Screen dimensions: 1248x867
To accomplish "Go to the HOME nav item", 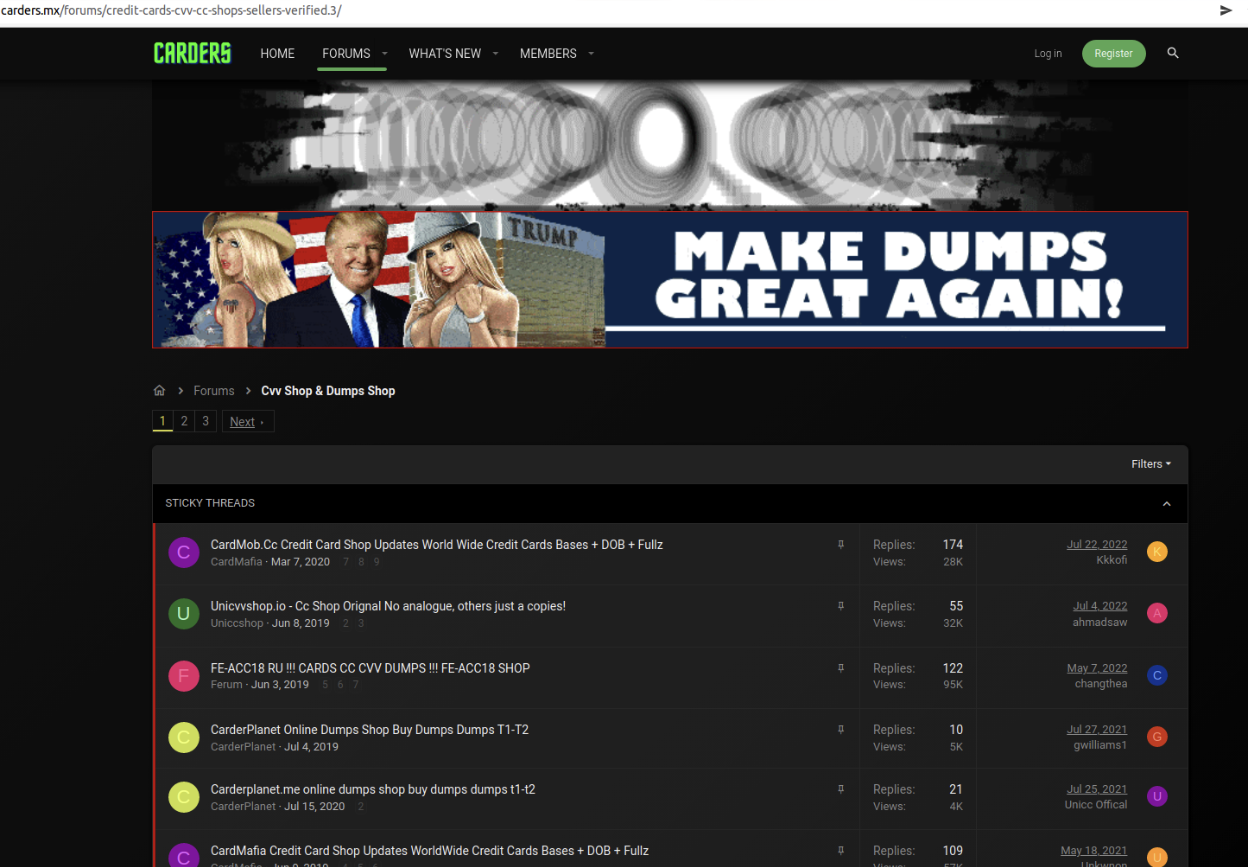I will tap(277, 53).
